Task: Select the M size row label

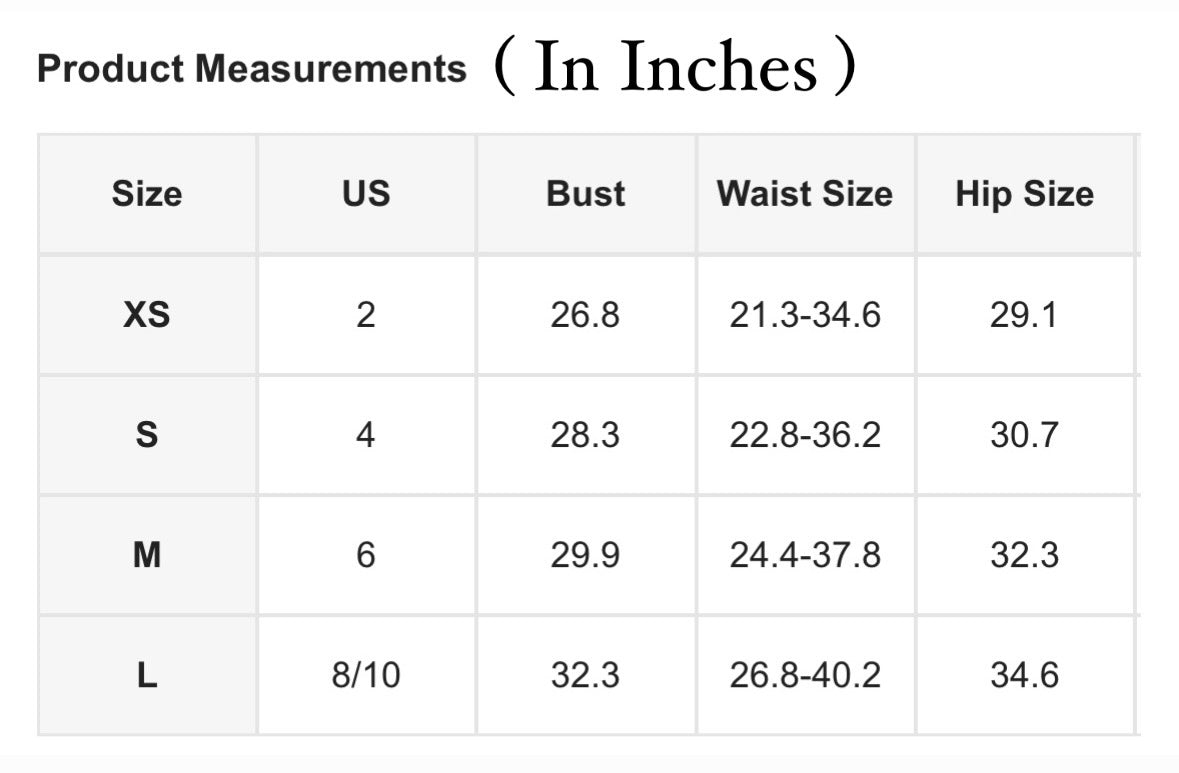Action: [147, 555]
